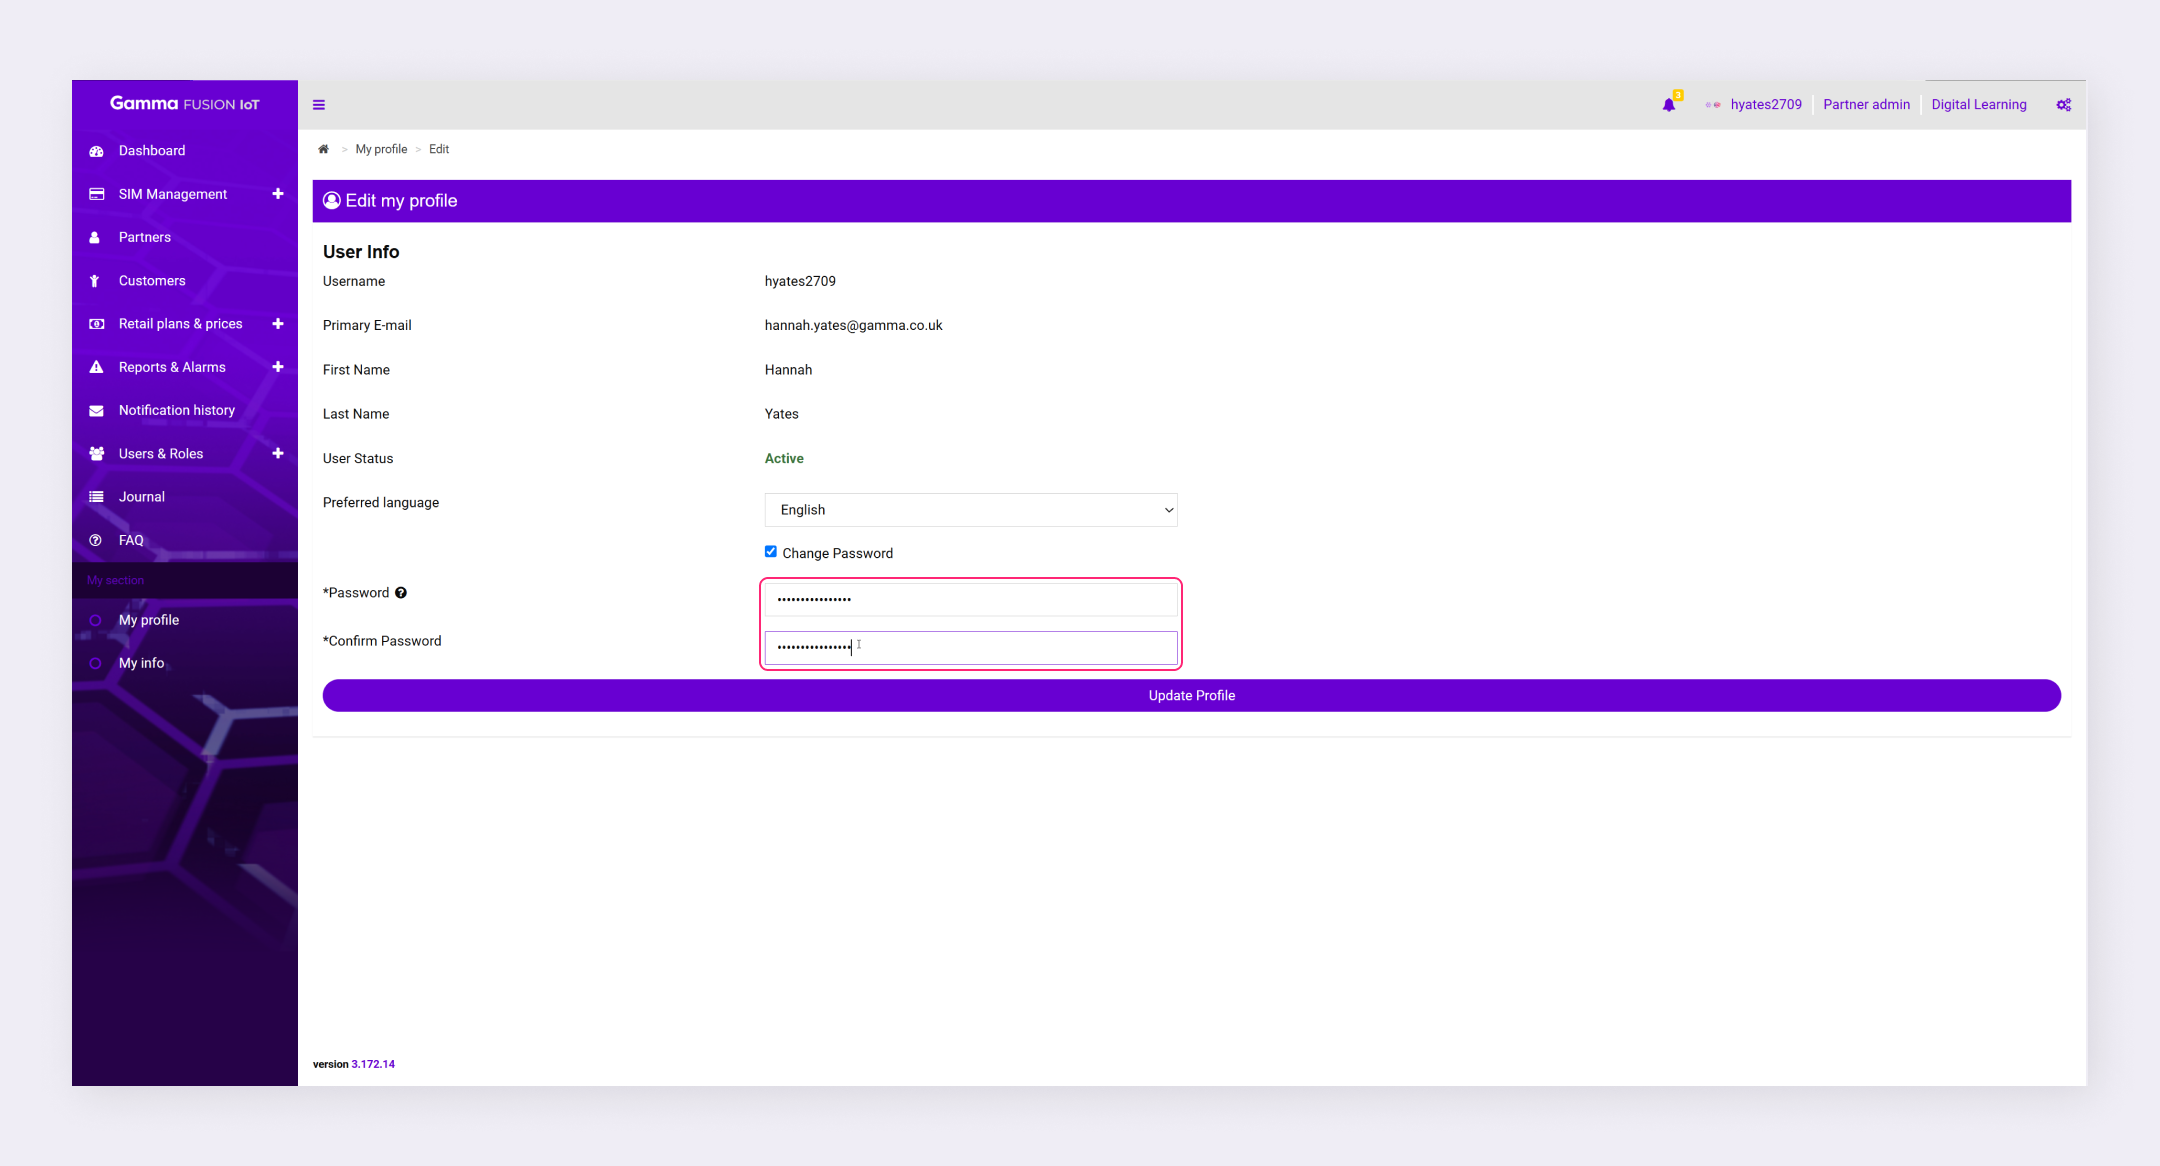Expand the Reports & Alarms submenu
The width and height of the screenshot is (2160, 1166).
click(x=278, y=367)
